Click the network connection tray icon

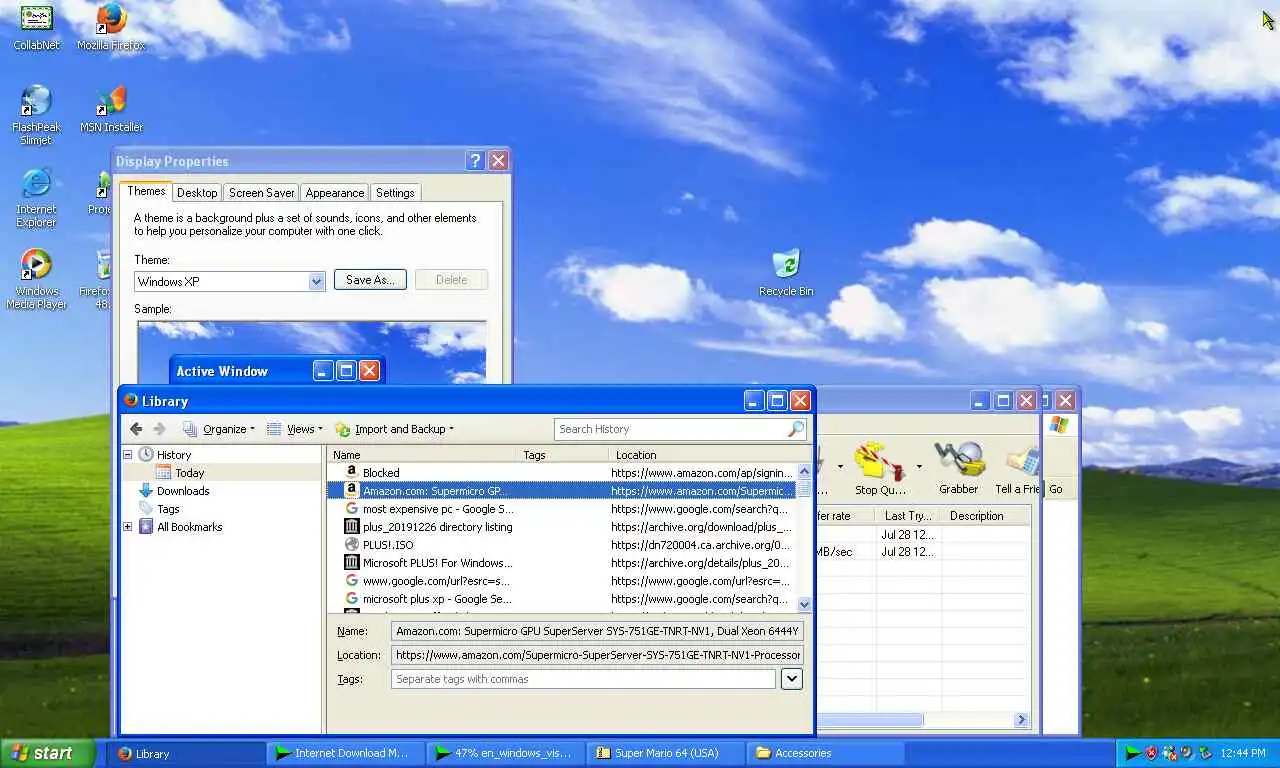coord(1169,753)
